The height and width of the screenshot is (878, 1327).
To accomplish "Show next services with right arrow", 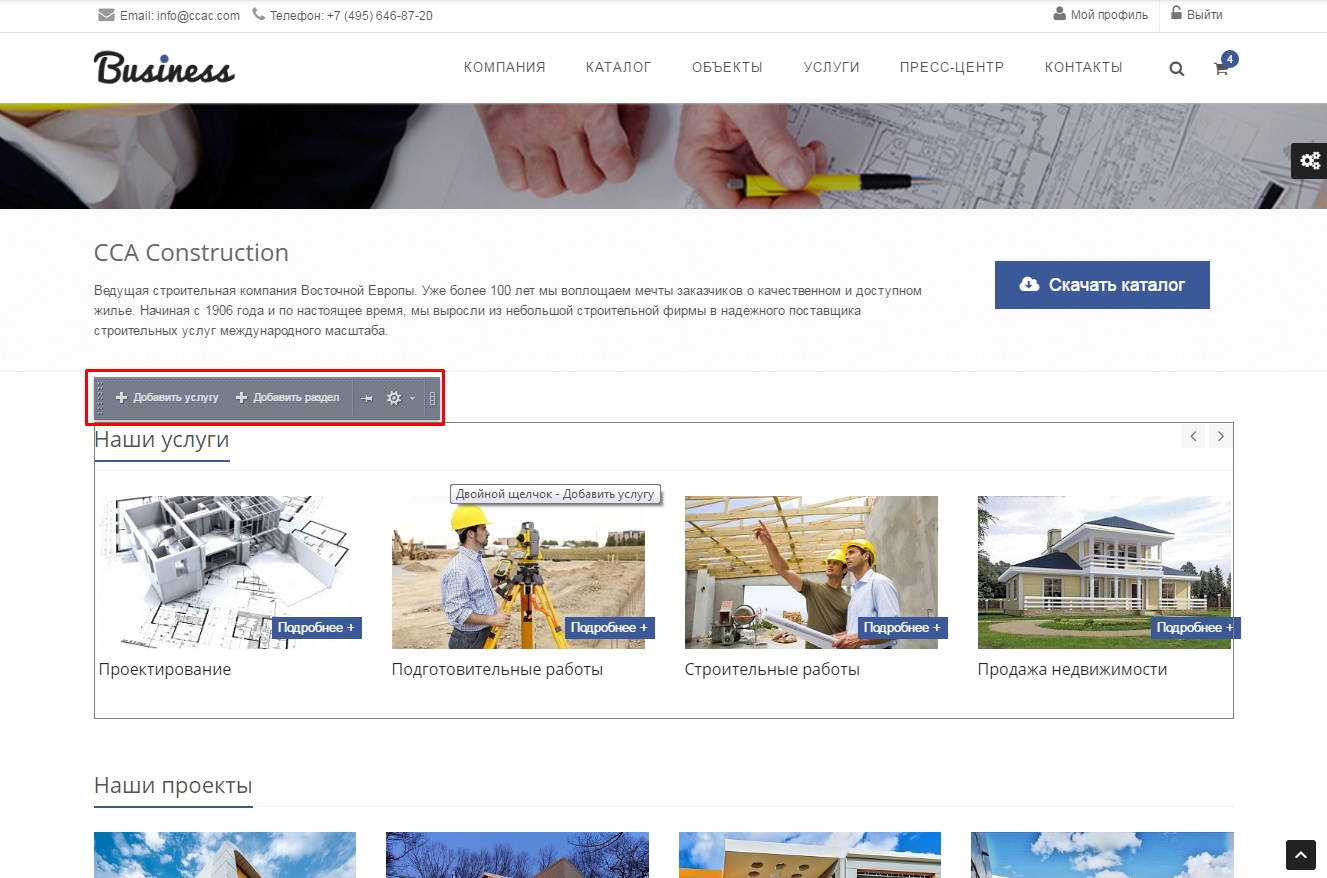I will (1220, 436).
